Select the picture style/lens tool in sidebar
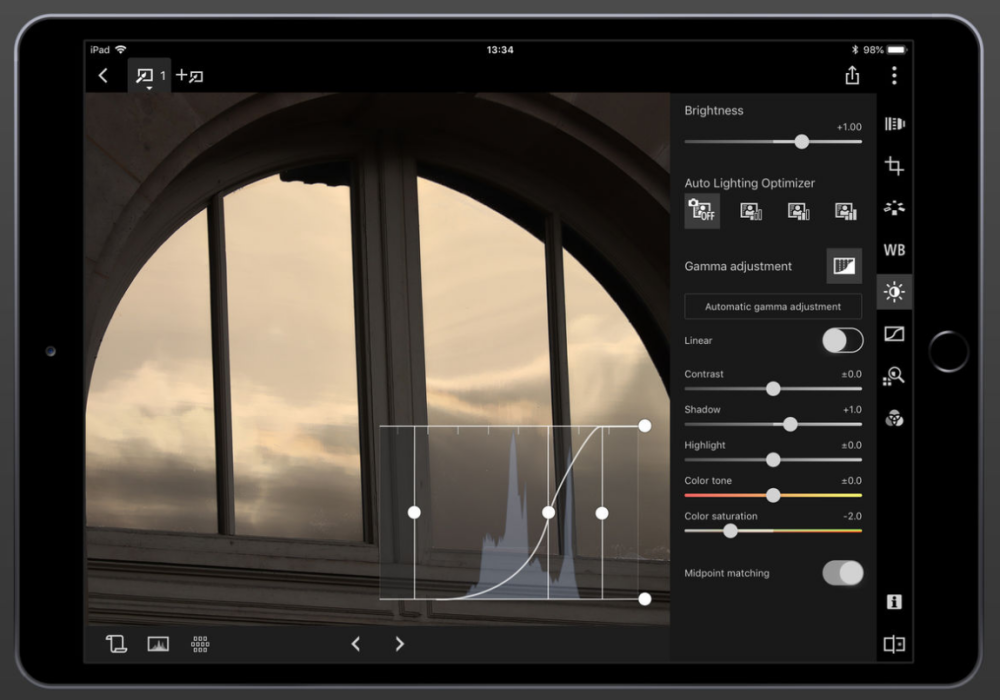 pyautogui.click(x=894, y=124)
